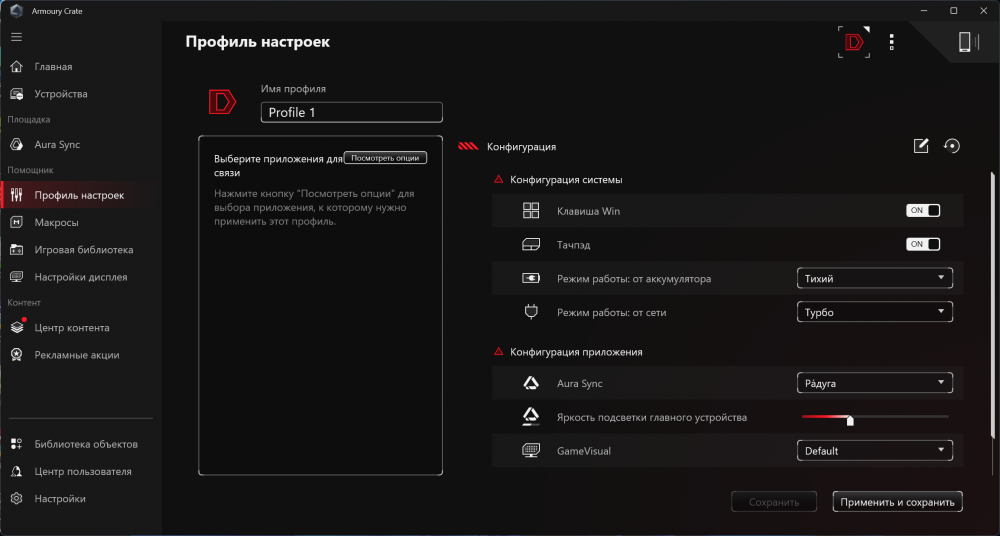Click the hamburger menu icon in sidebar
Image resolution: width=1000 pixels, height=536 pixels.
(16, 37)
